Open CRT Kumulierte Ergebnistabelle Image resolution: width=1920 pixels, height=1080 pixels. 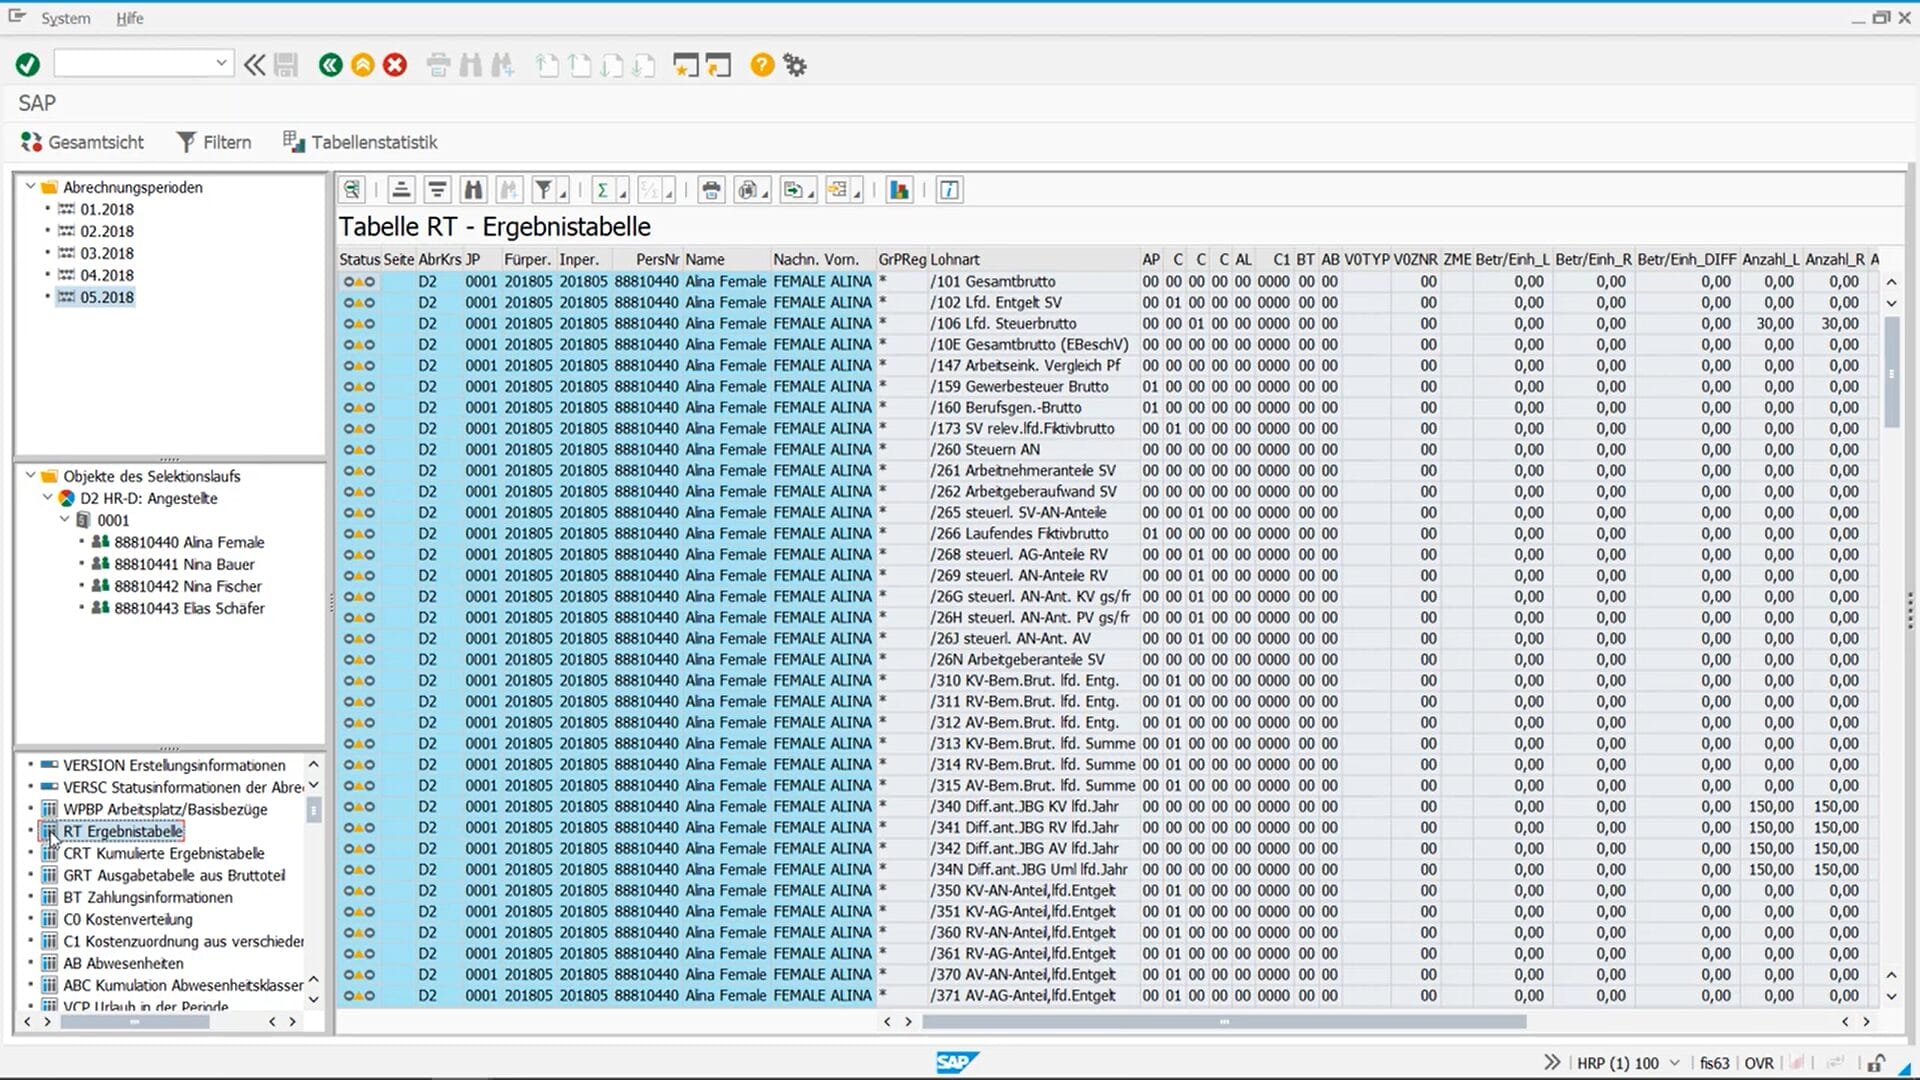(164, 853)
